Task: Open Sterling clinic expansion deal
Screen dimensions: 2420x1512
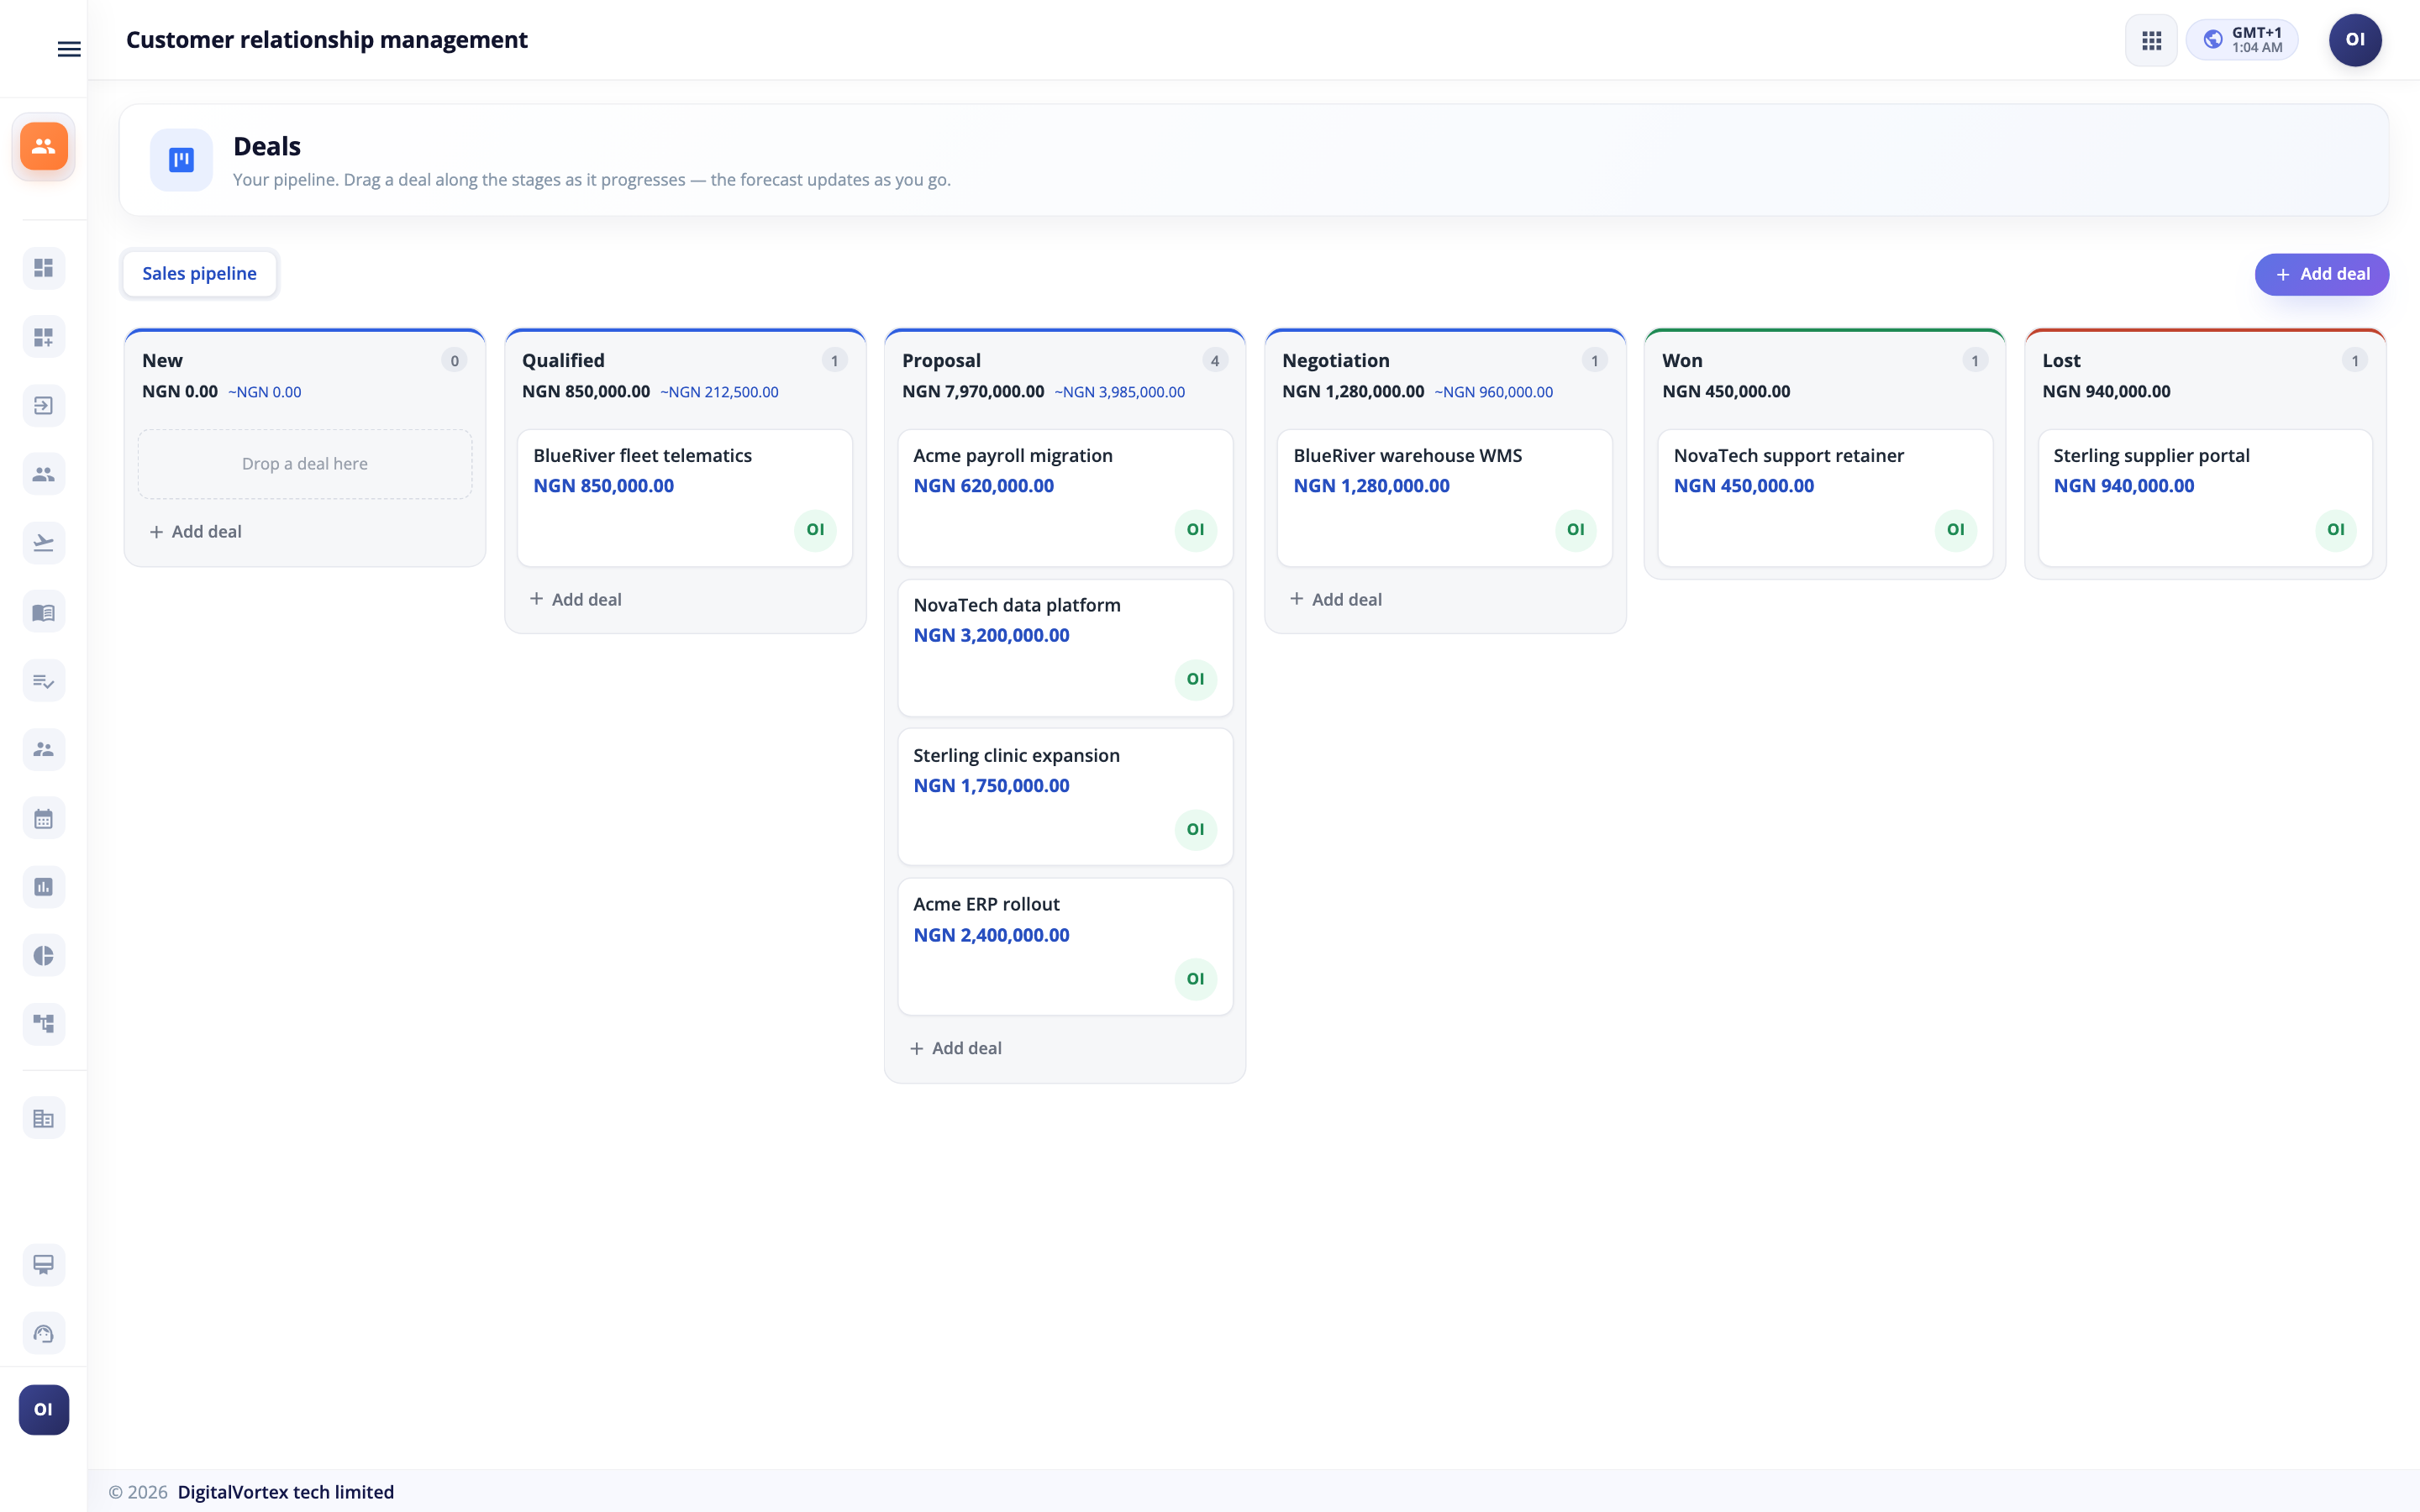Action: click(x=1065, y=797)
